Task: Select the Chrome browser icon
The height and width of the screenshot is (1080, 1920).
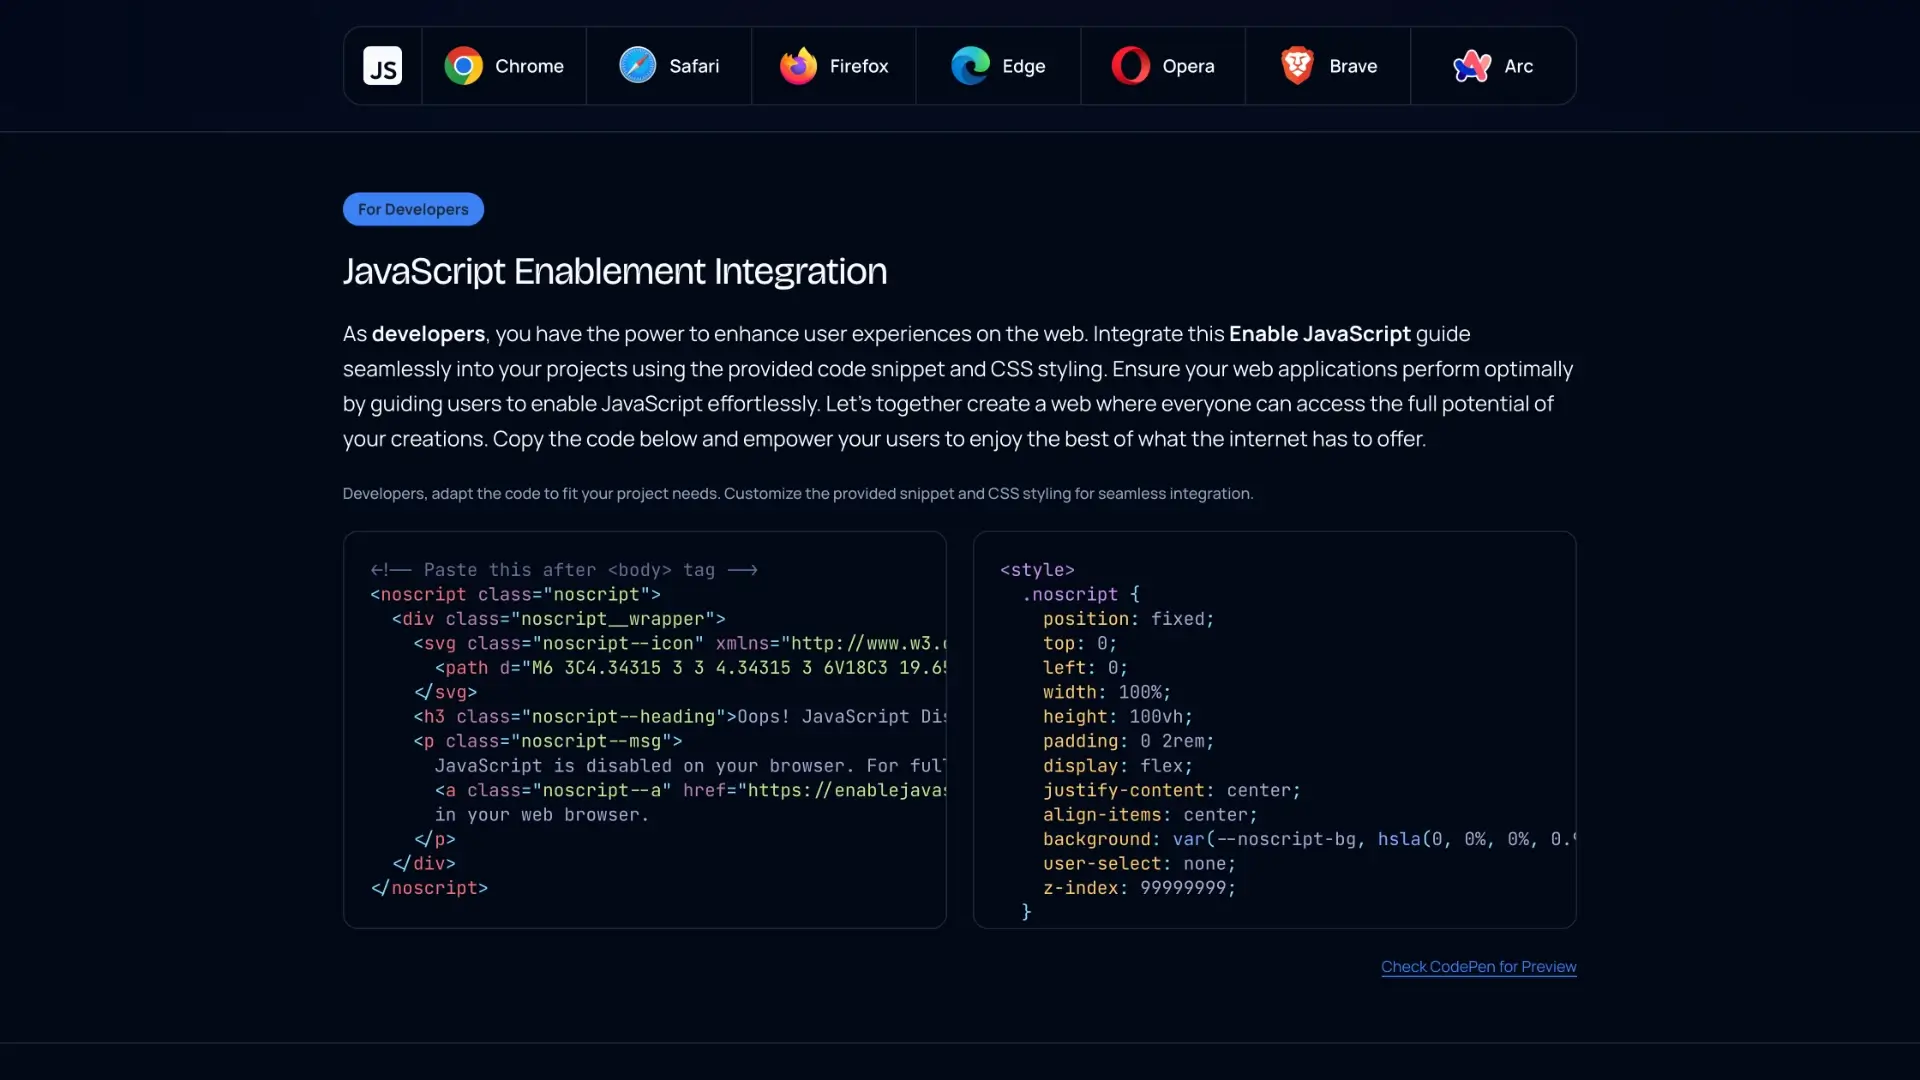Action: coord(463,65)
